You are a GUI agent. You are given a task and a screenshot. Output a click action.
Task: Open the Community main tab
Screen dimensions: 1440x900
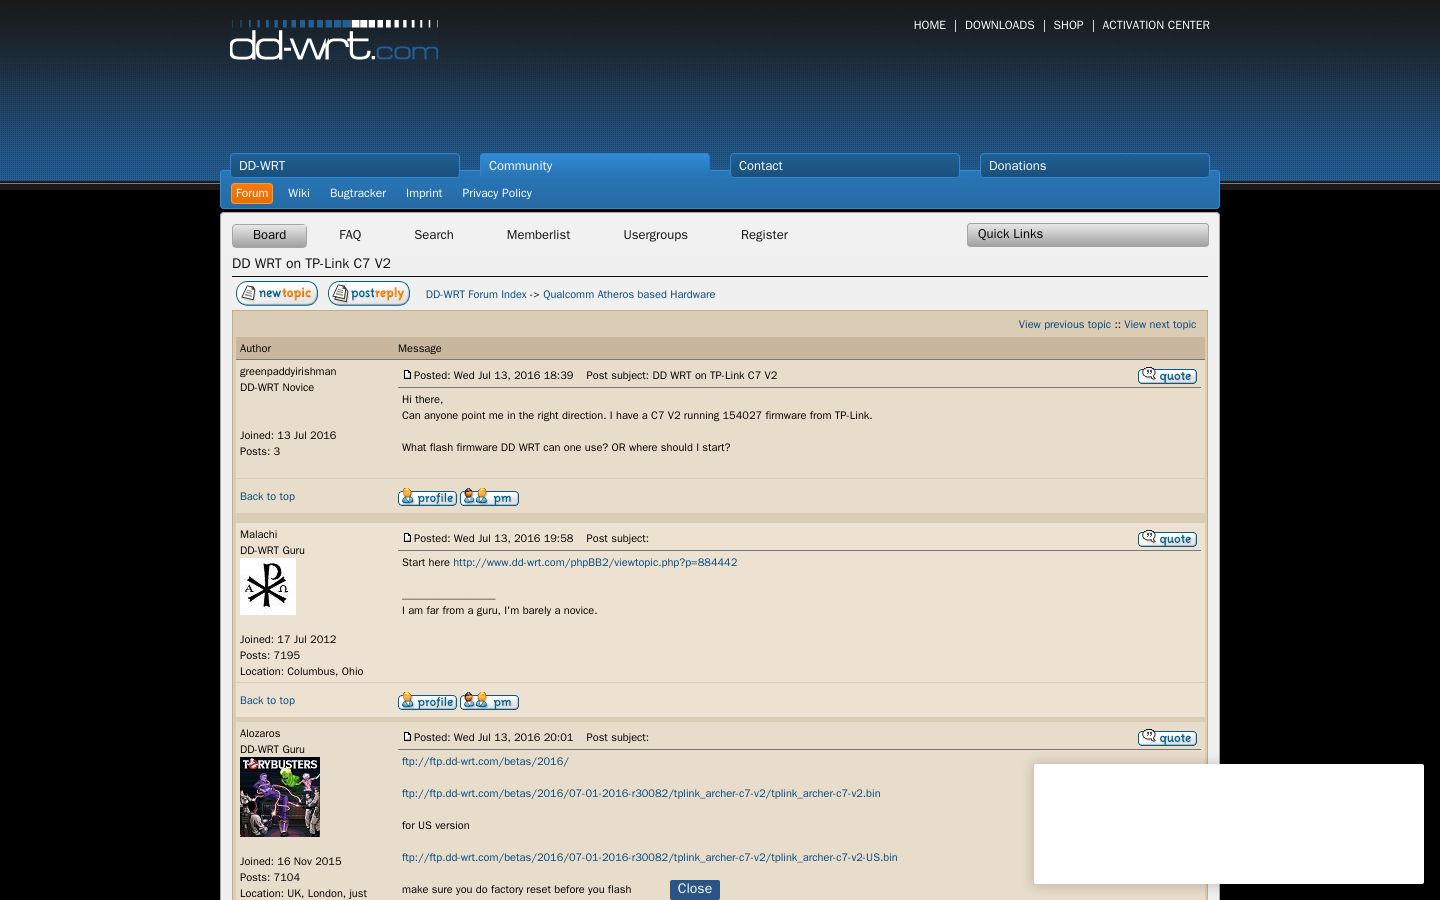pyautogui.click(x=595, y=165)
